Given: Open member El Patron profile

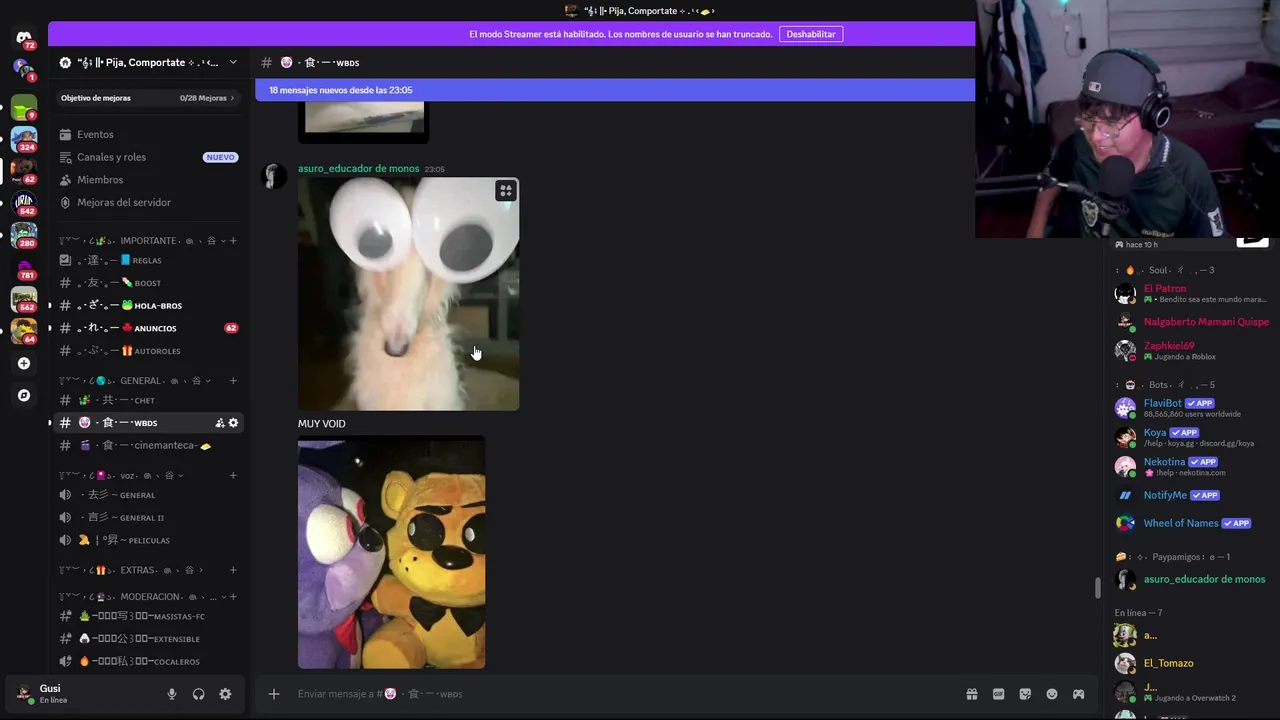Looking at the screenshot, I should [x=1192, y=293].
